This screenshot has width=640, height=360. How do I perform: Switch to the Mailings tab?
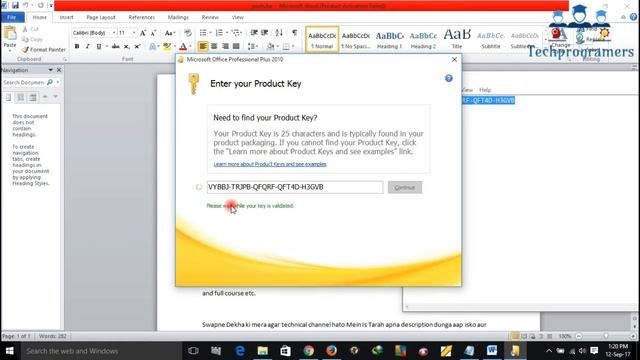(x=178, y=17)
